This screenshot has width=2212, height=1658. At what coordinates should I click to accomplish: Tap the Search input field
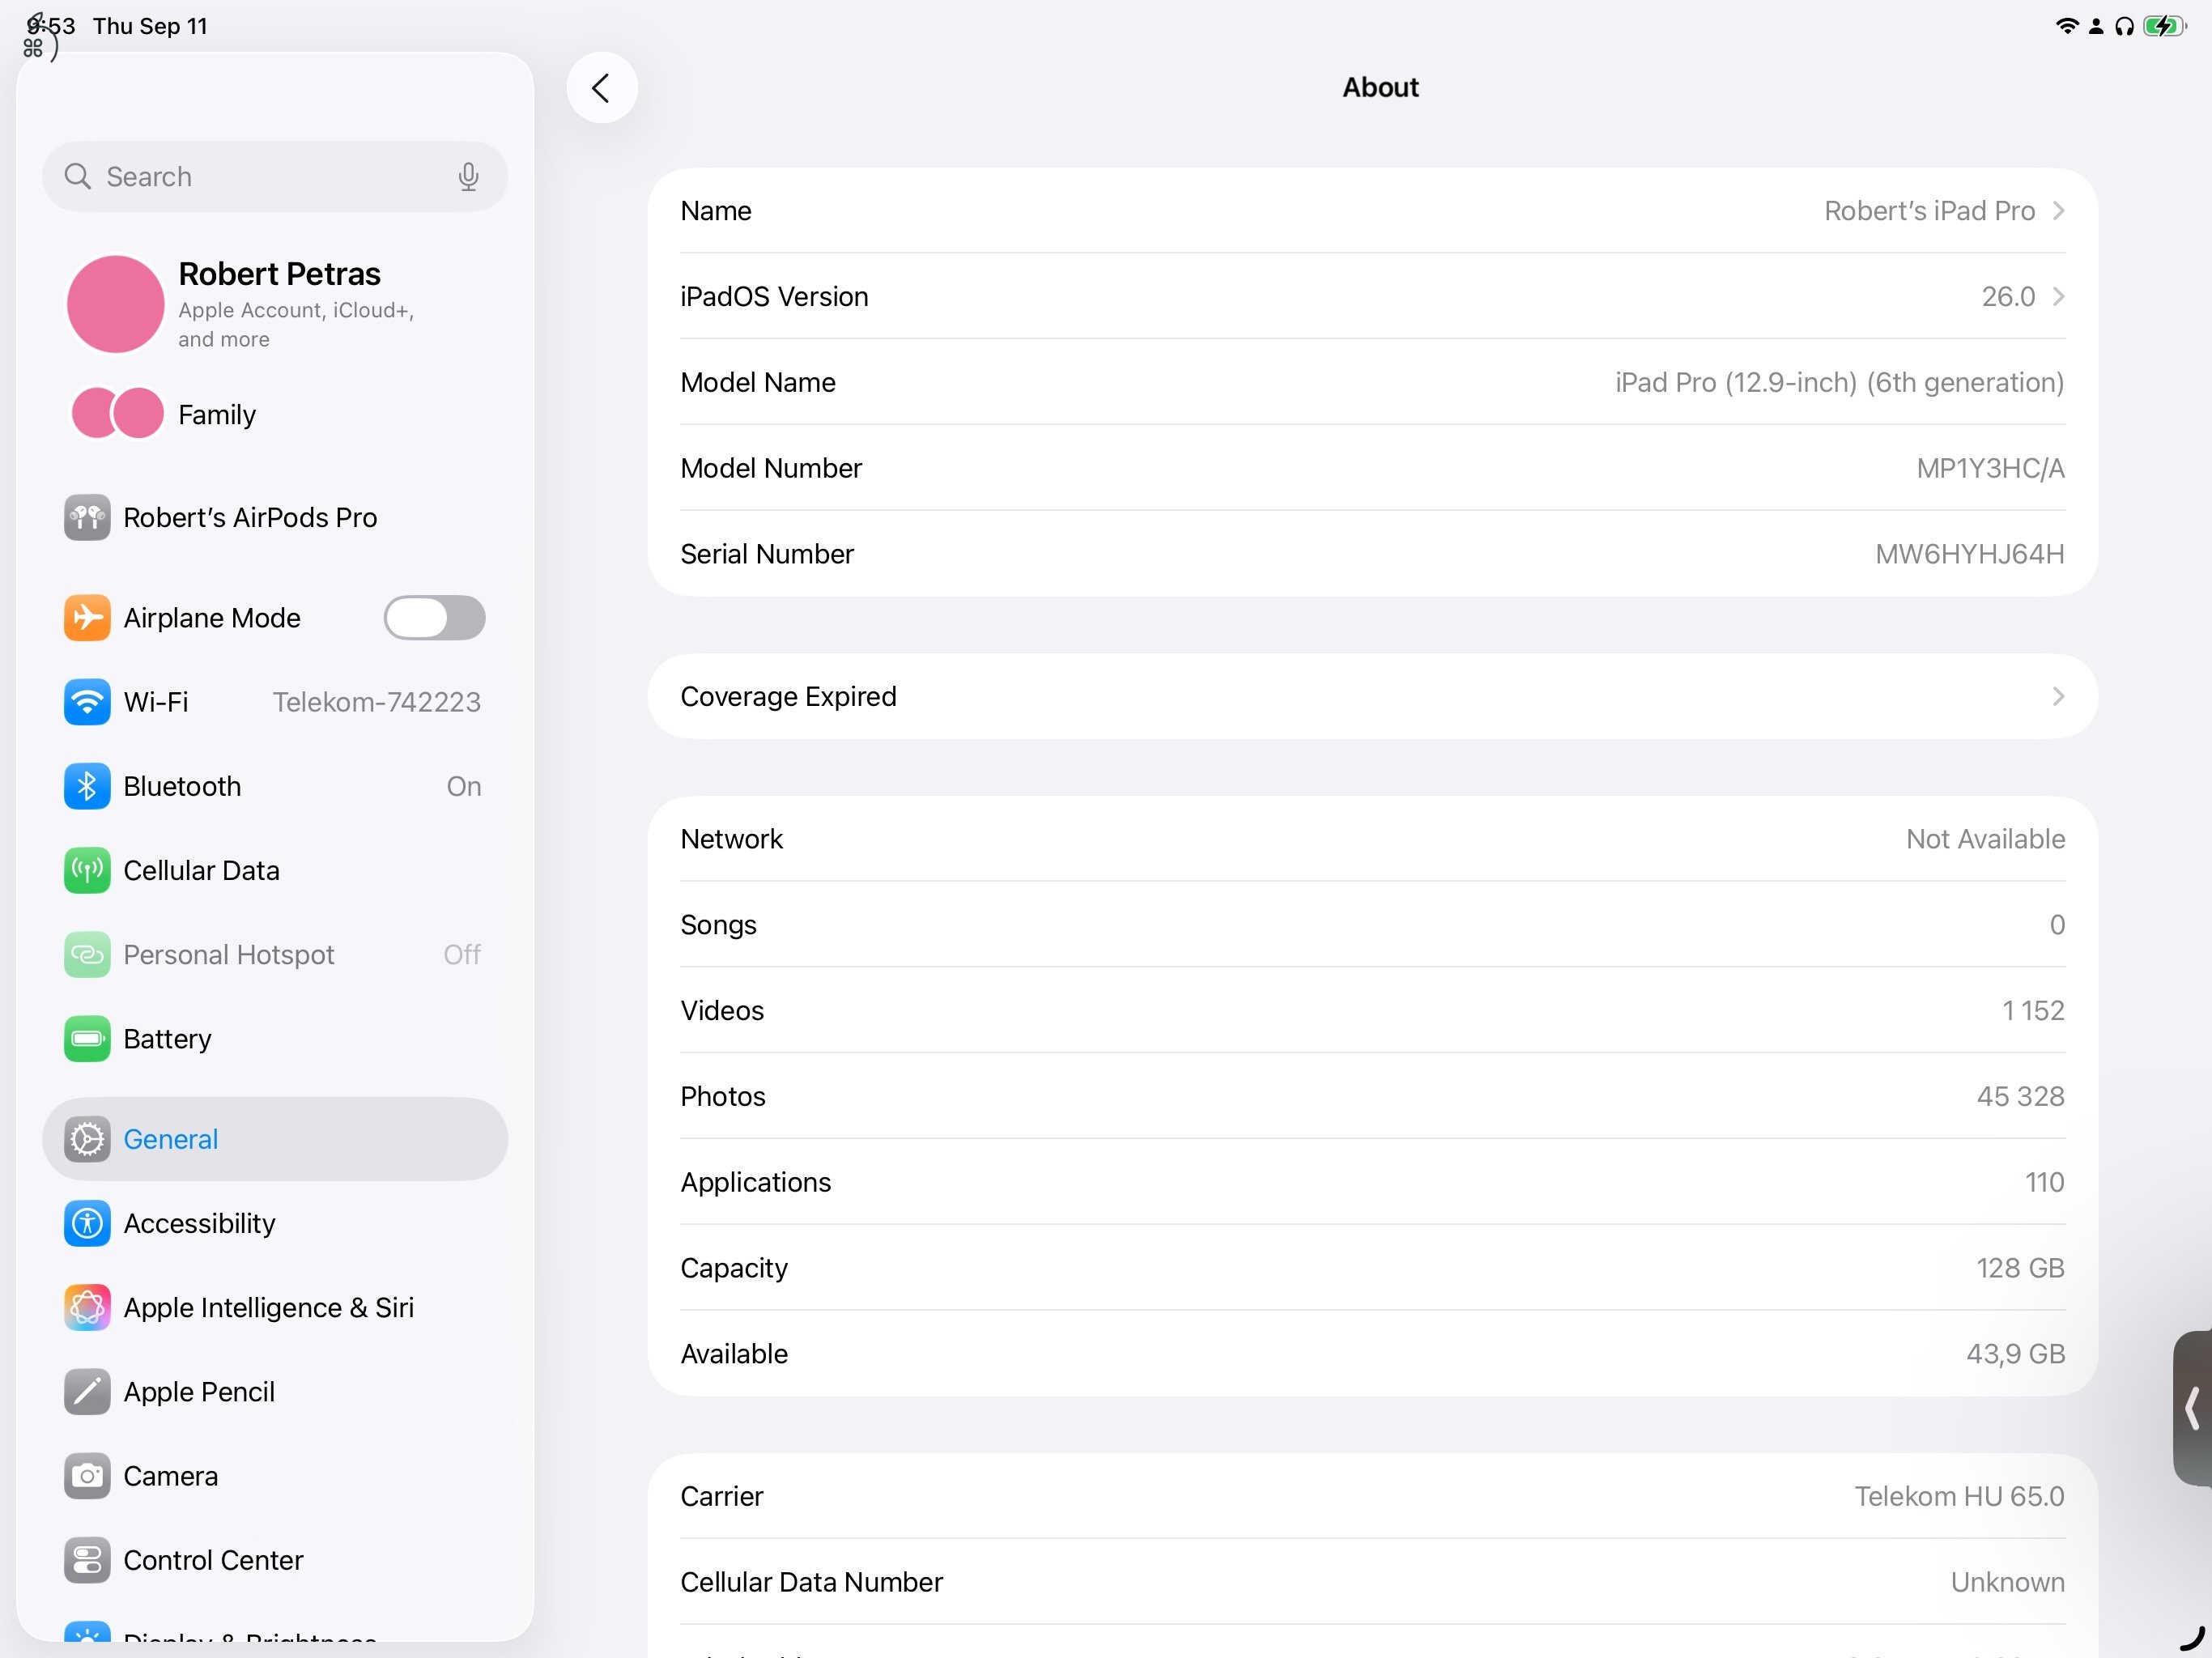275,177
